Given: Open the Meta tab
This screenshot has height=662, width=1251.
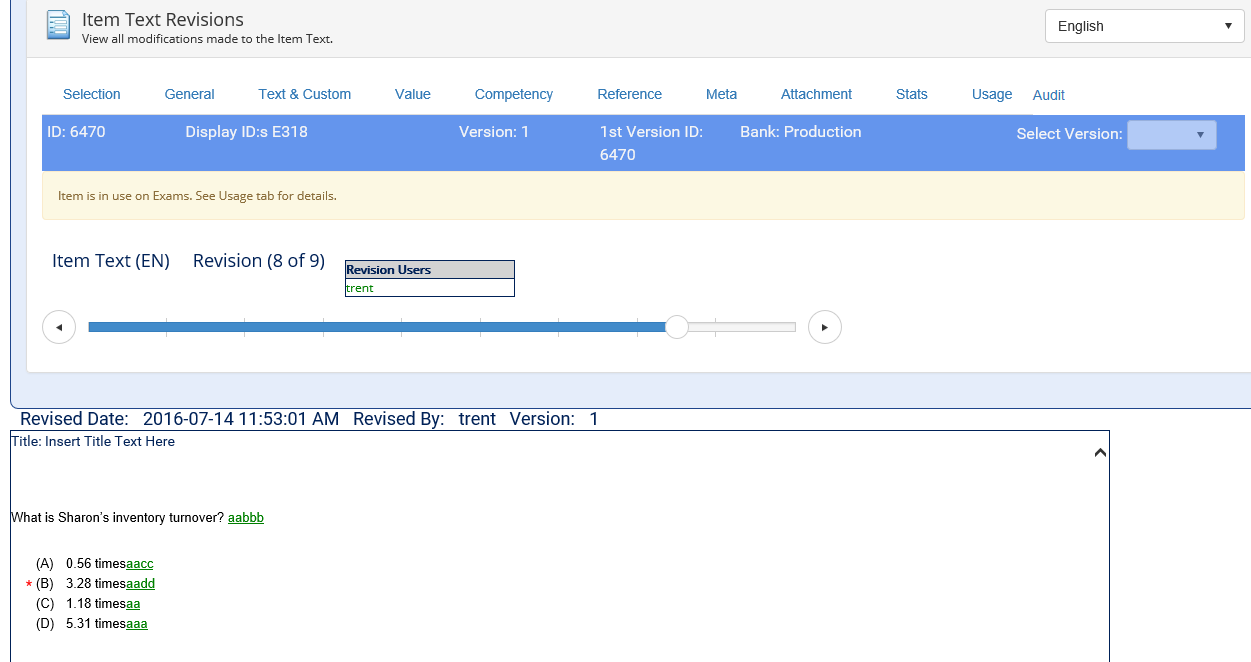Looking at the screenshot, I should (721, 94).
